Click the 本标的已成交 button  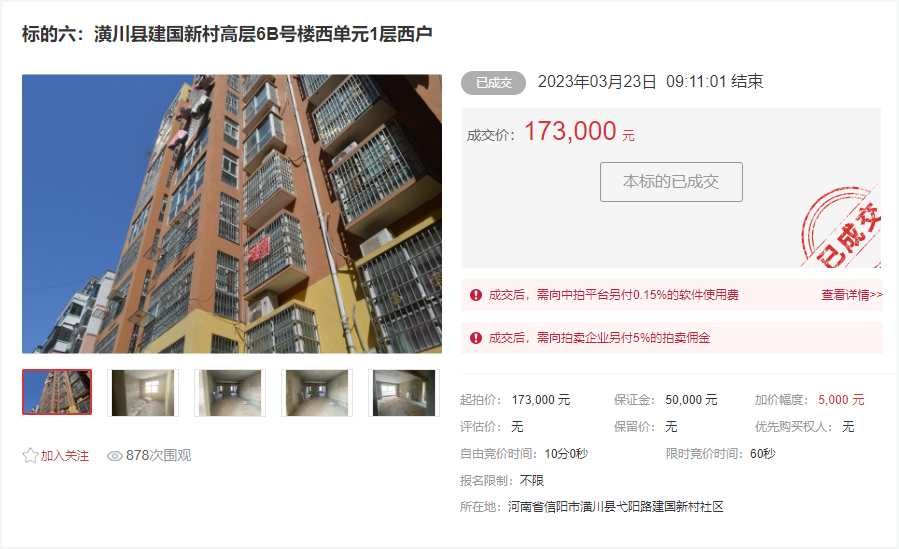671,182
